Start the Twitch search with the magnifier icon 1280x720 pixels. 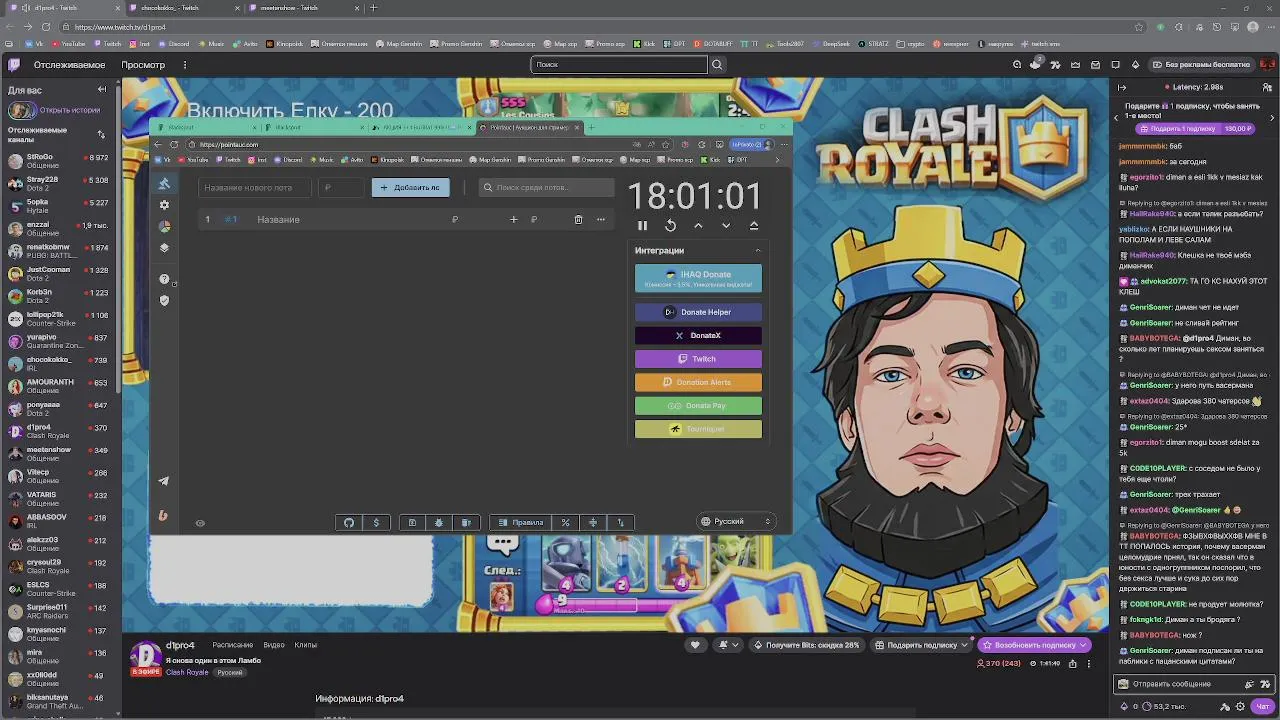[717, 65]
